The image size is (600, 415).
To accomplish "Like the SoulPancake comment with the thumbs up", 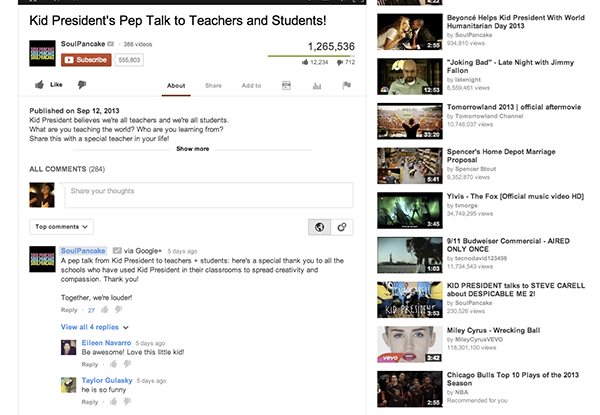I will (104, 309).
